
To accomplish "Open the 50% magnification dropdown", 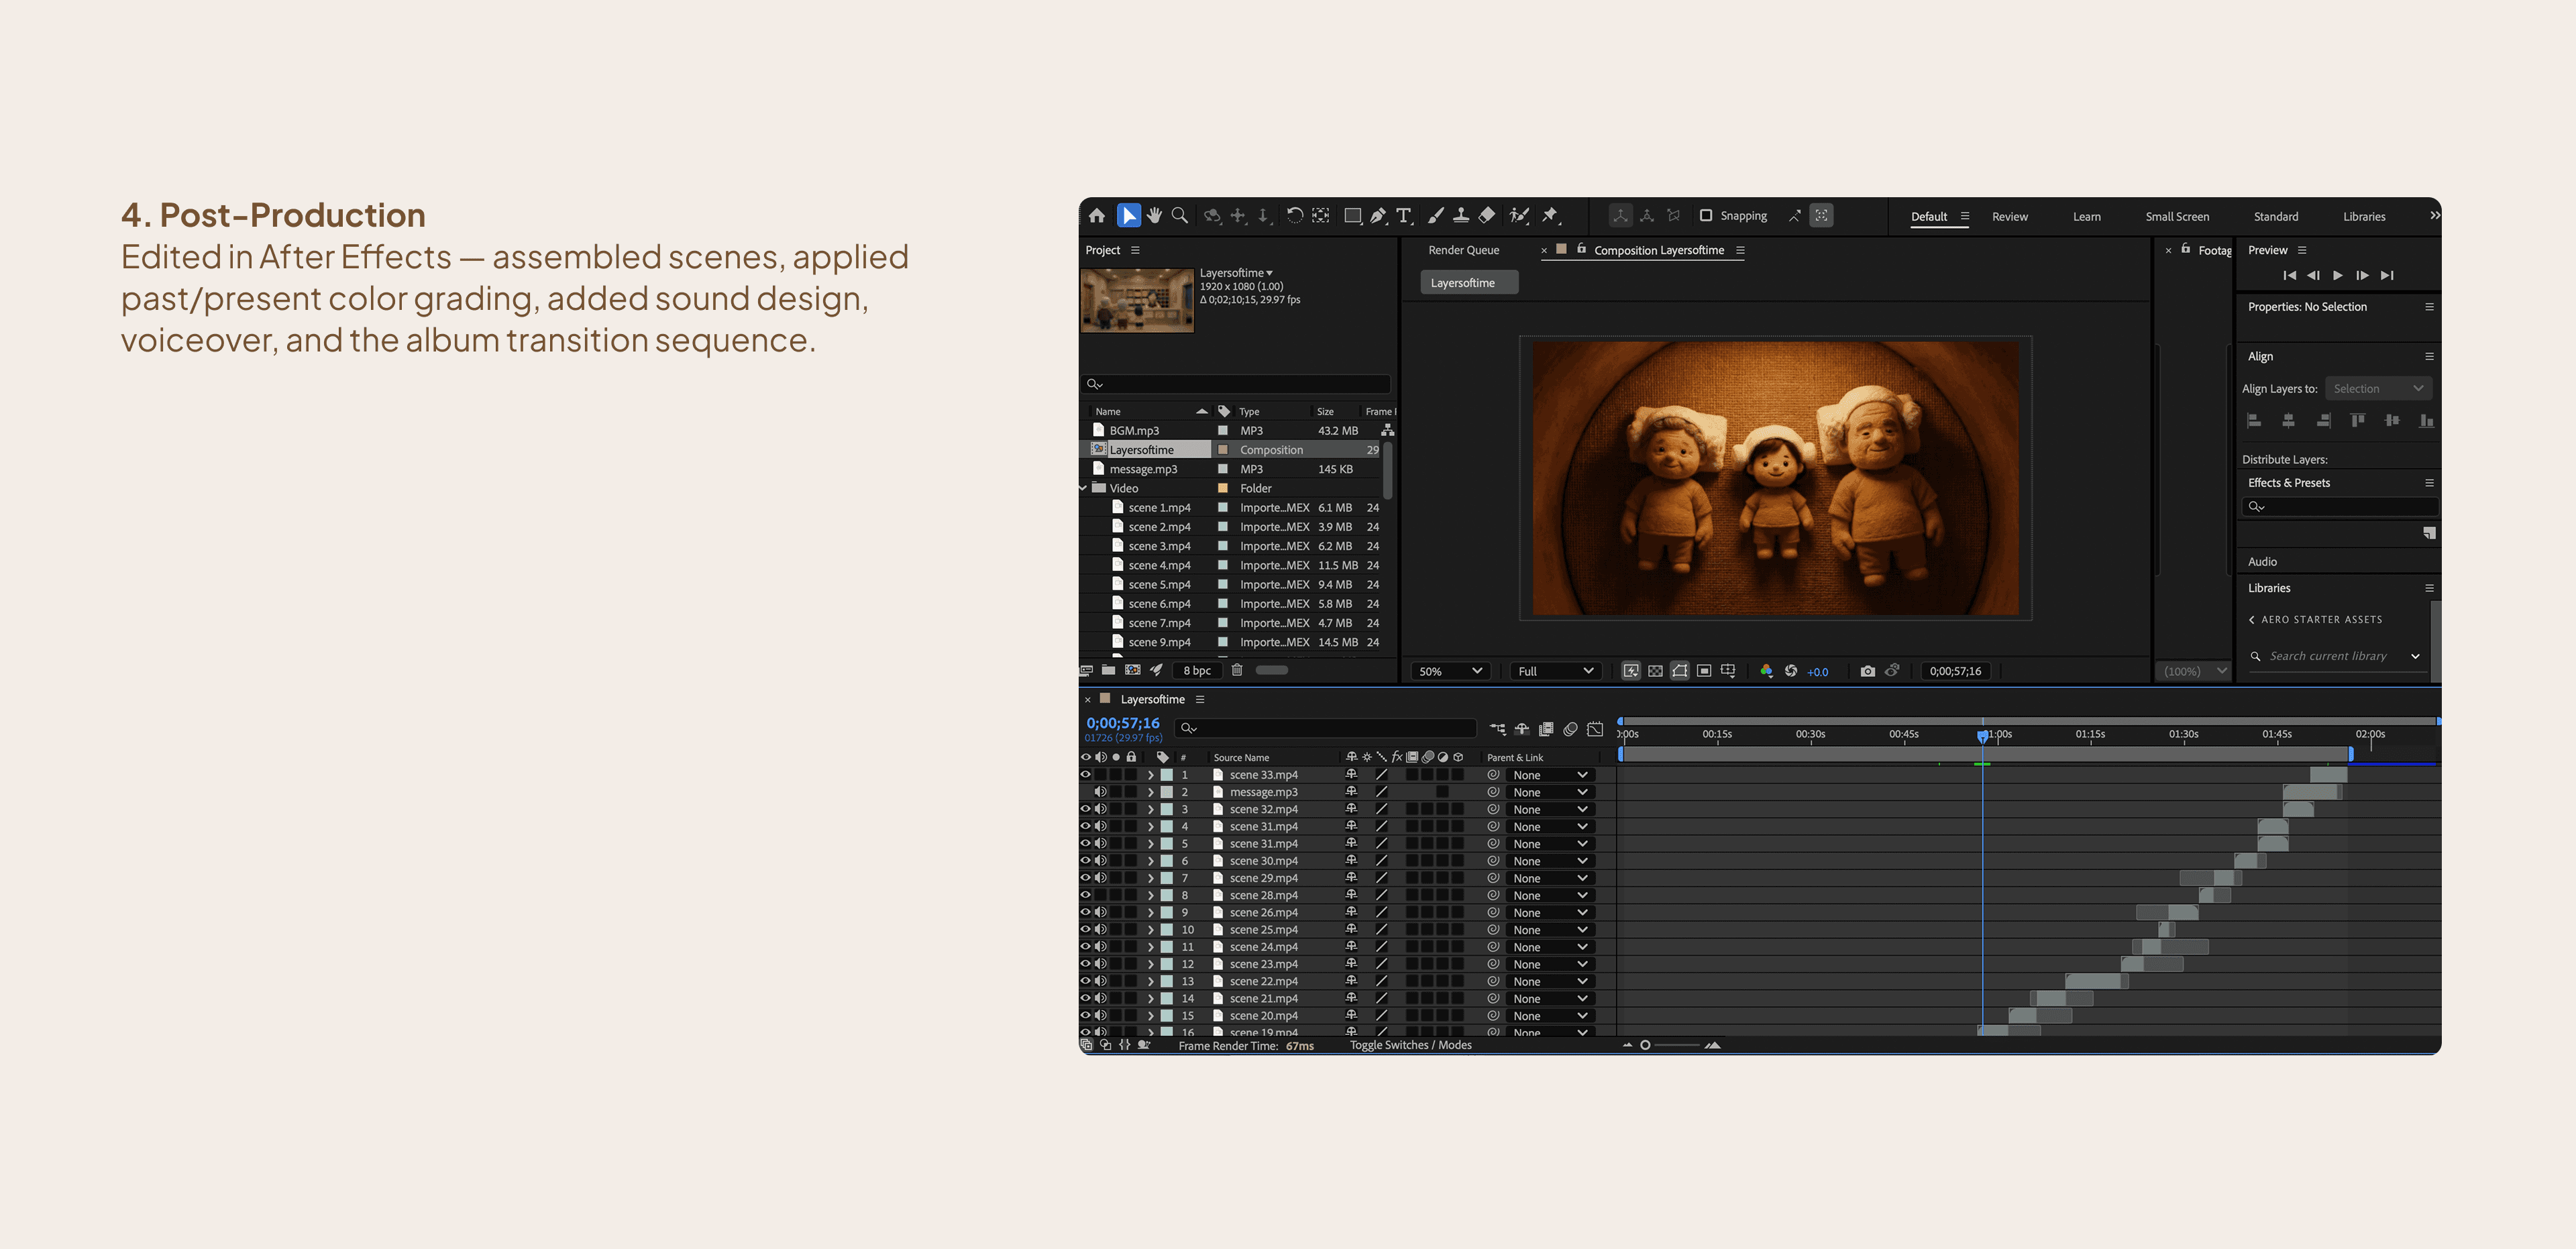I will [x=1450, y=671].
